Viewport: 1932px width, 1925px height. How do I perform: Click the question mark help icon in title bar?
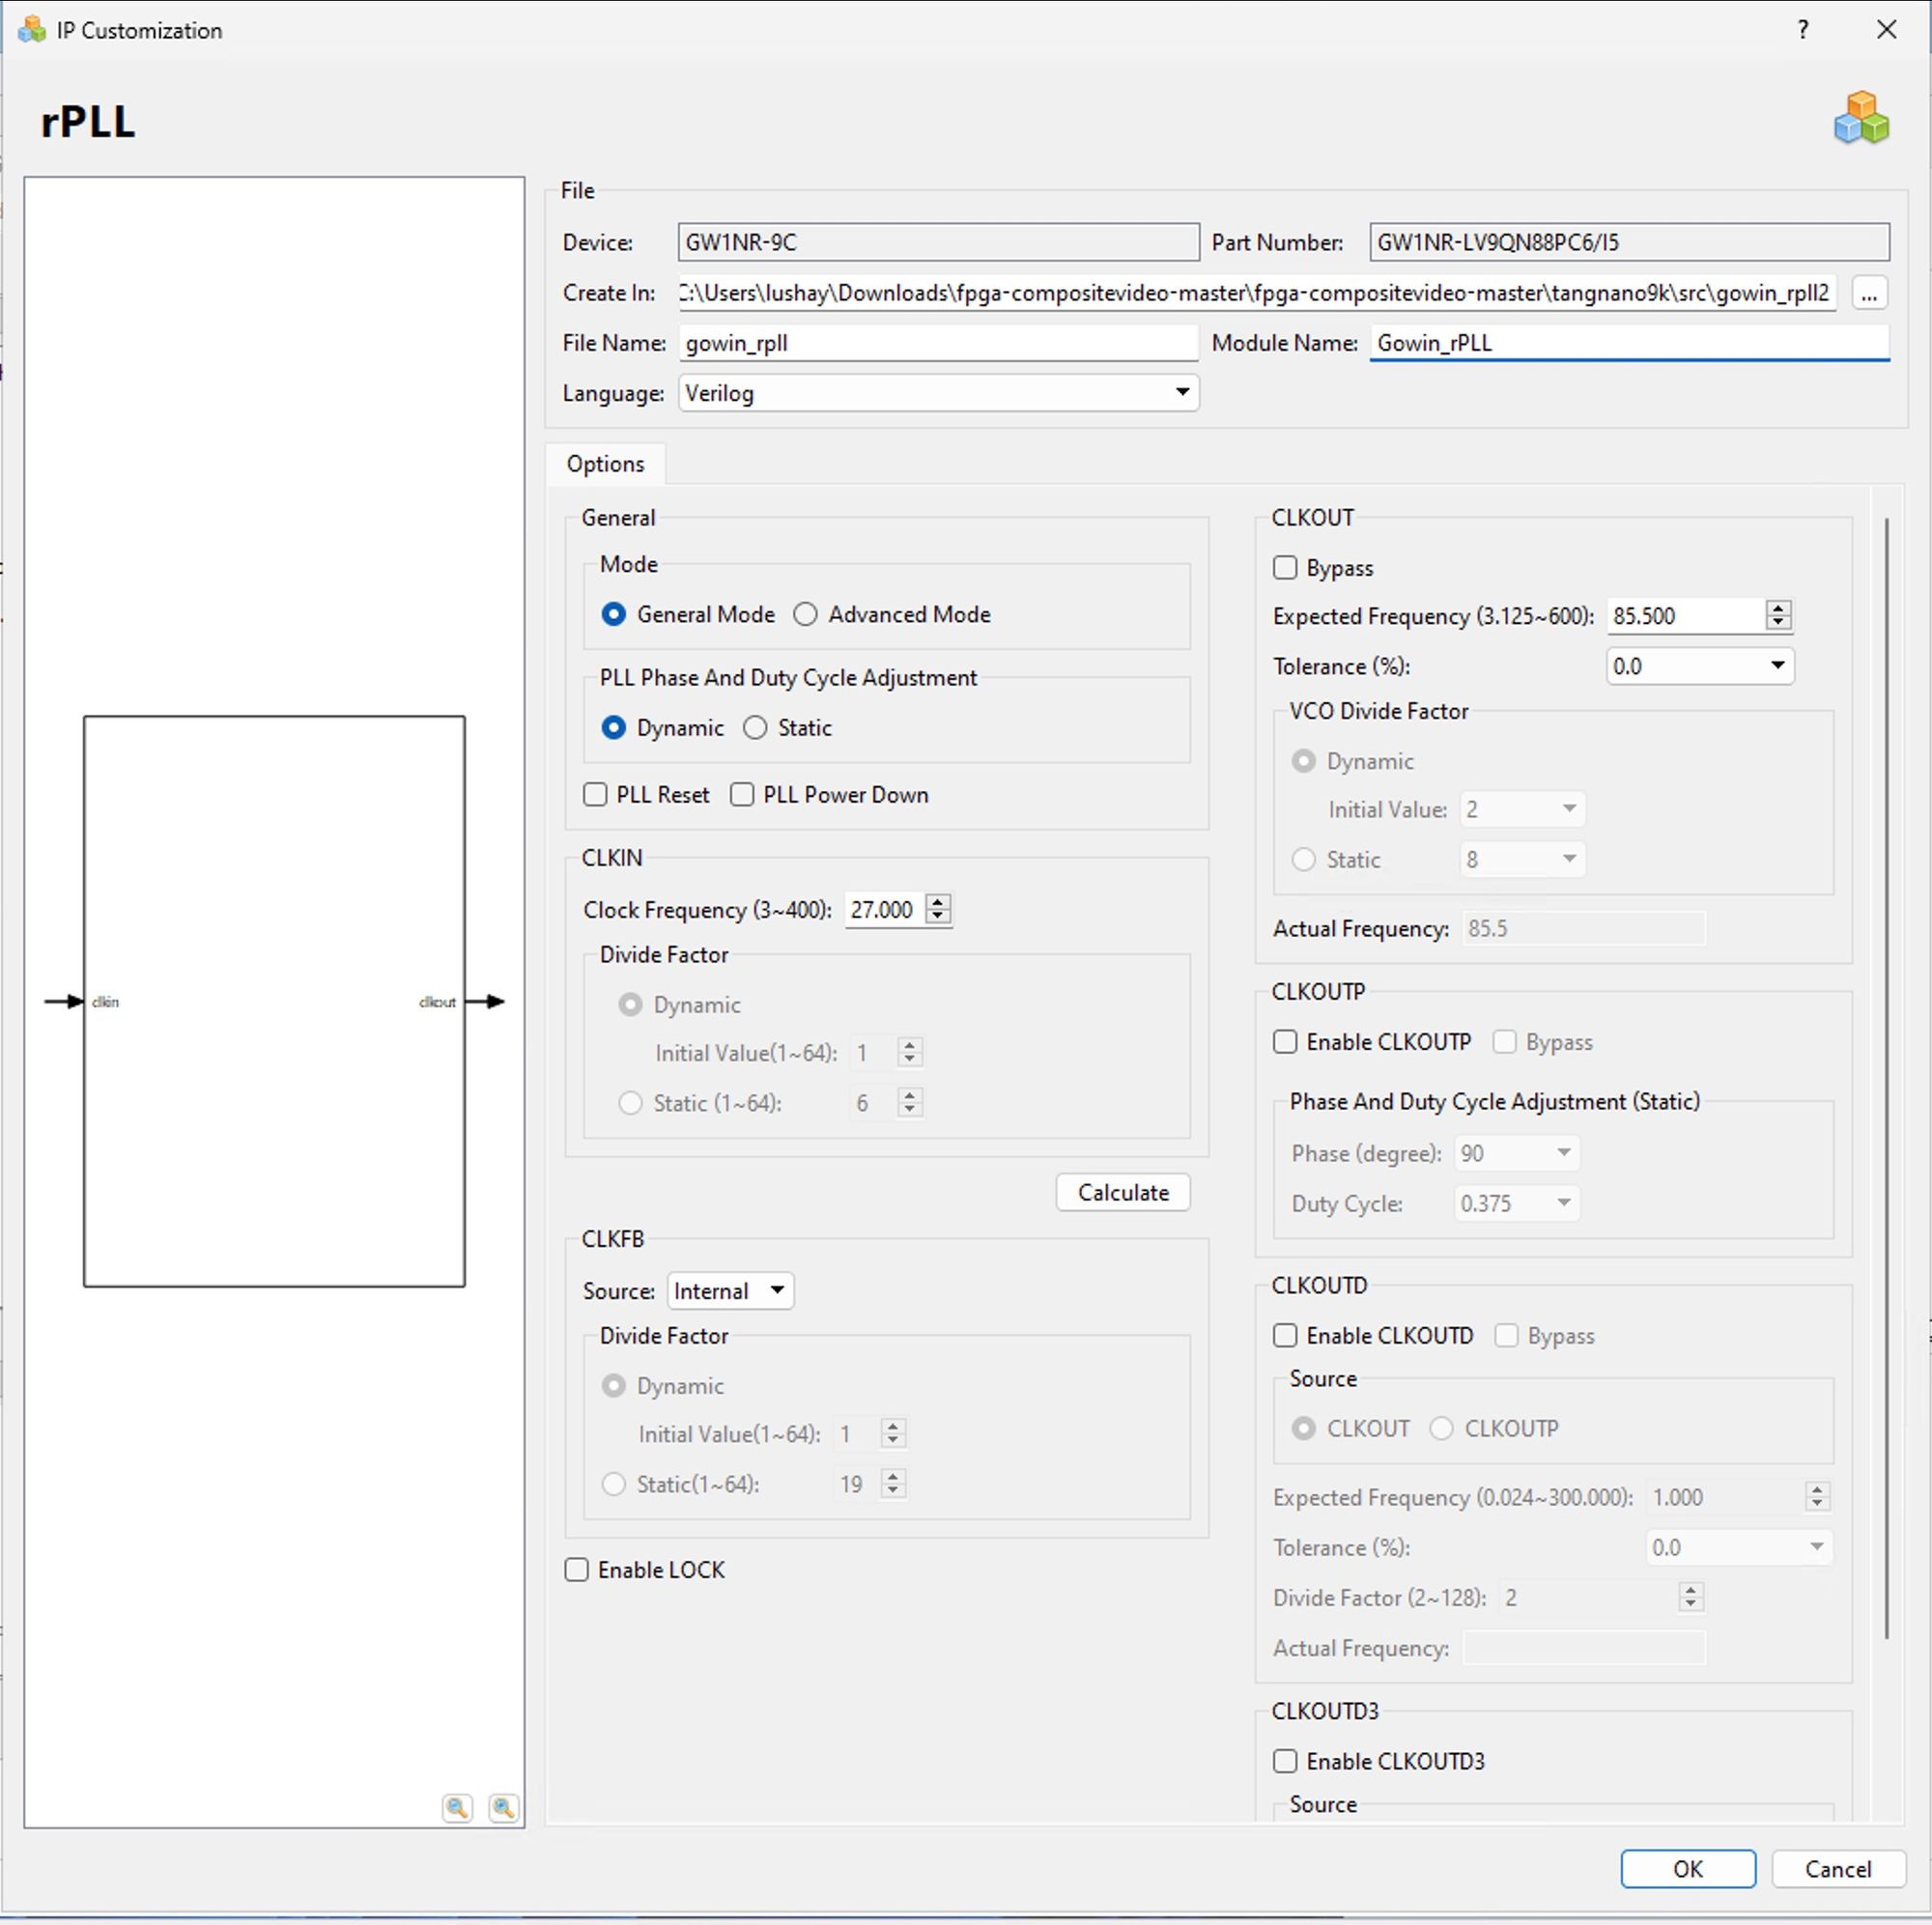[x=1802, y=30]
